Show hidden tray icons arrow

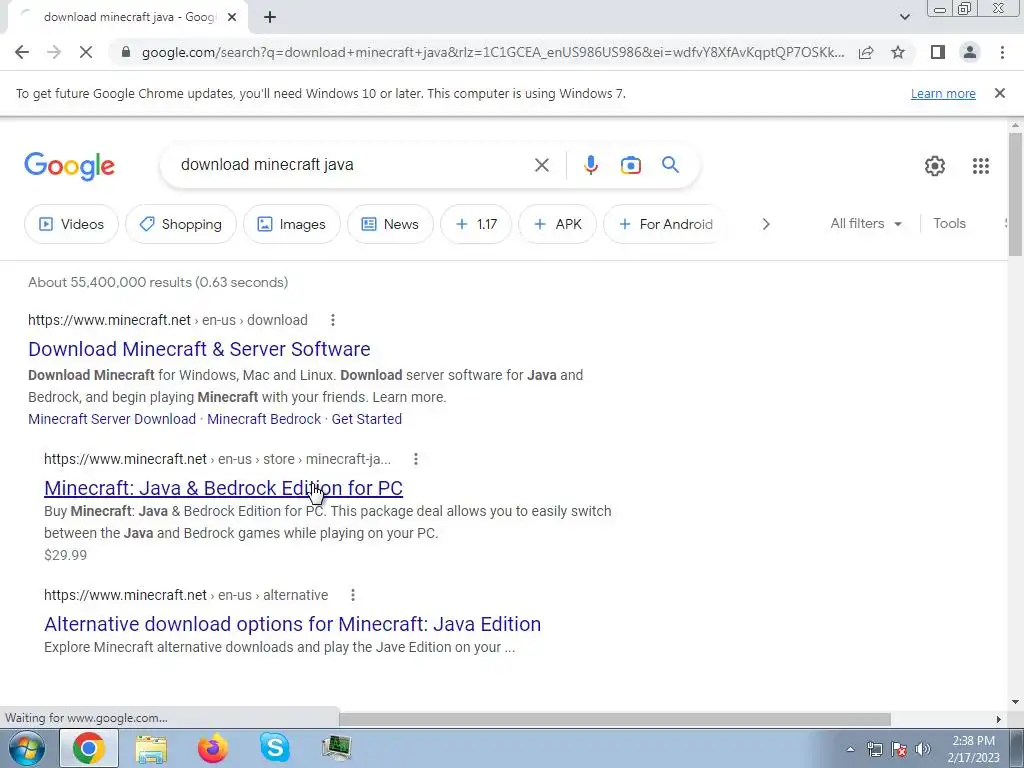point(850,749)
